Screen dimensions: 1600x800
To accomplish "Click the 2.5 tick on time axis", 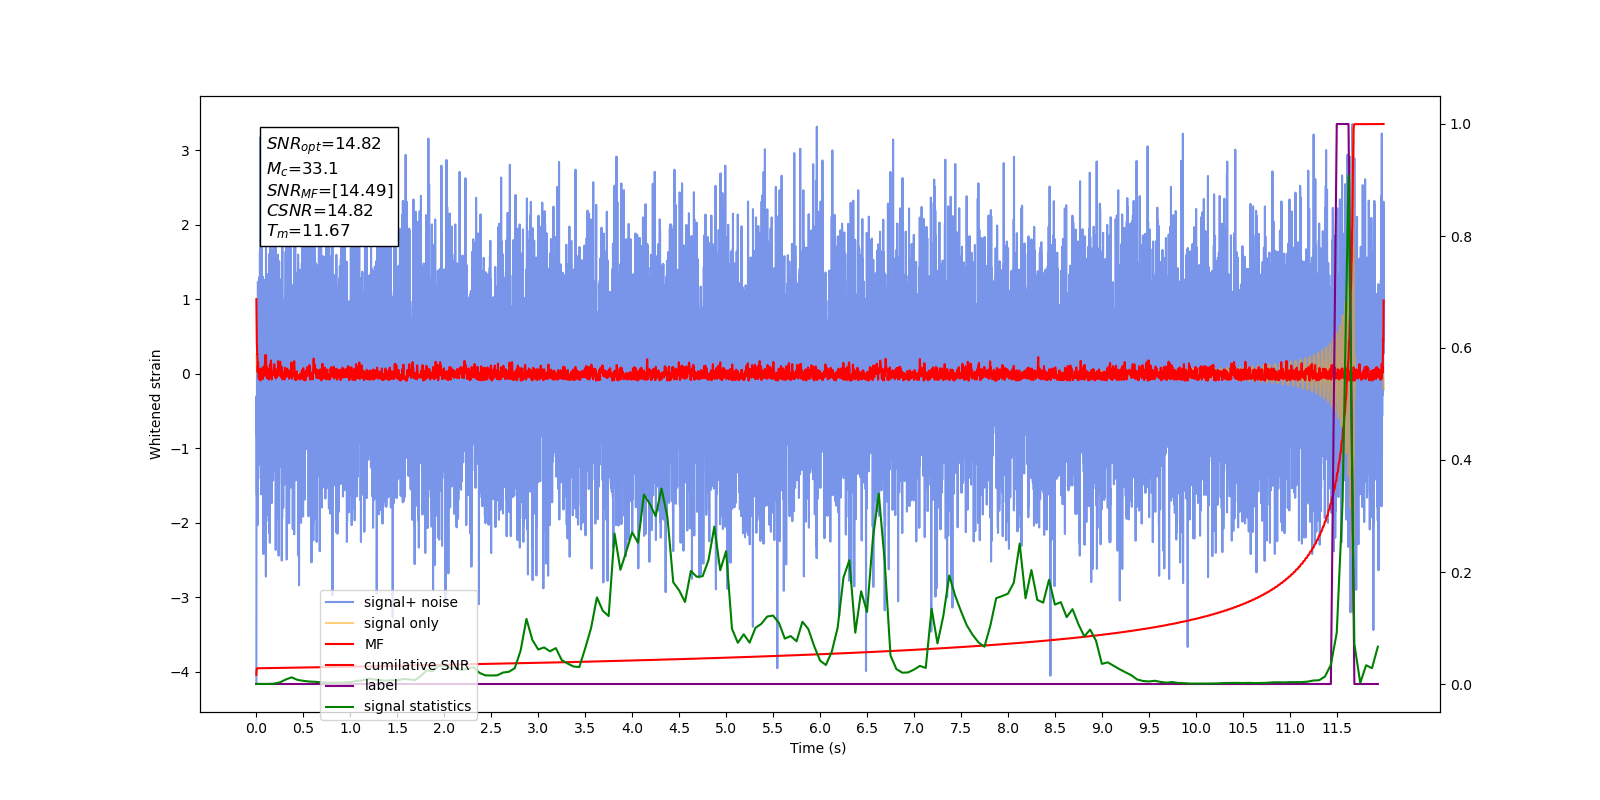I will (491, 728).
